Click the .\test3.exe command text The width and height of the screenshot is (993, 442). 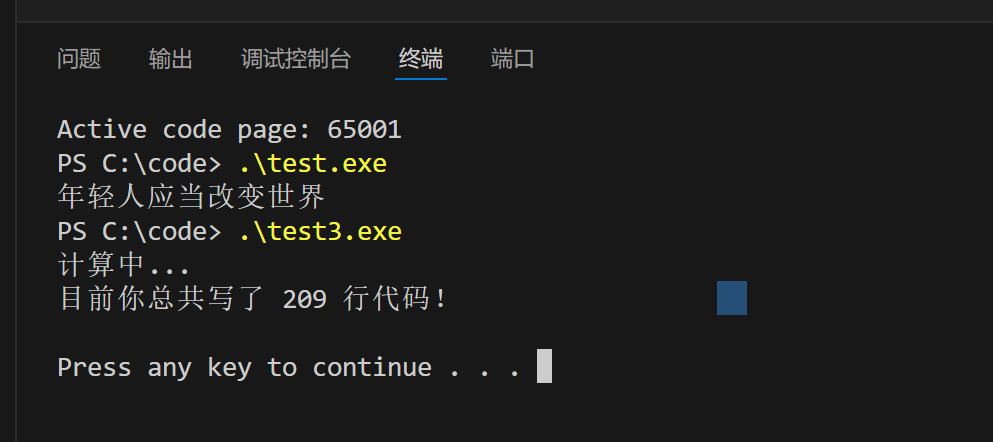(320, 232)
